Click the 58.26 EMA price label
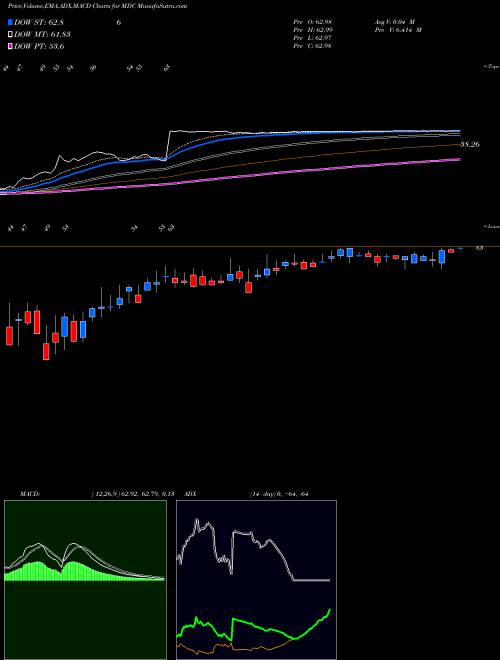 point(471,144)
